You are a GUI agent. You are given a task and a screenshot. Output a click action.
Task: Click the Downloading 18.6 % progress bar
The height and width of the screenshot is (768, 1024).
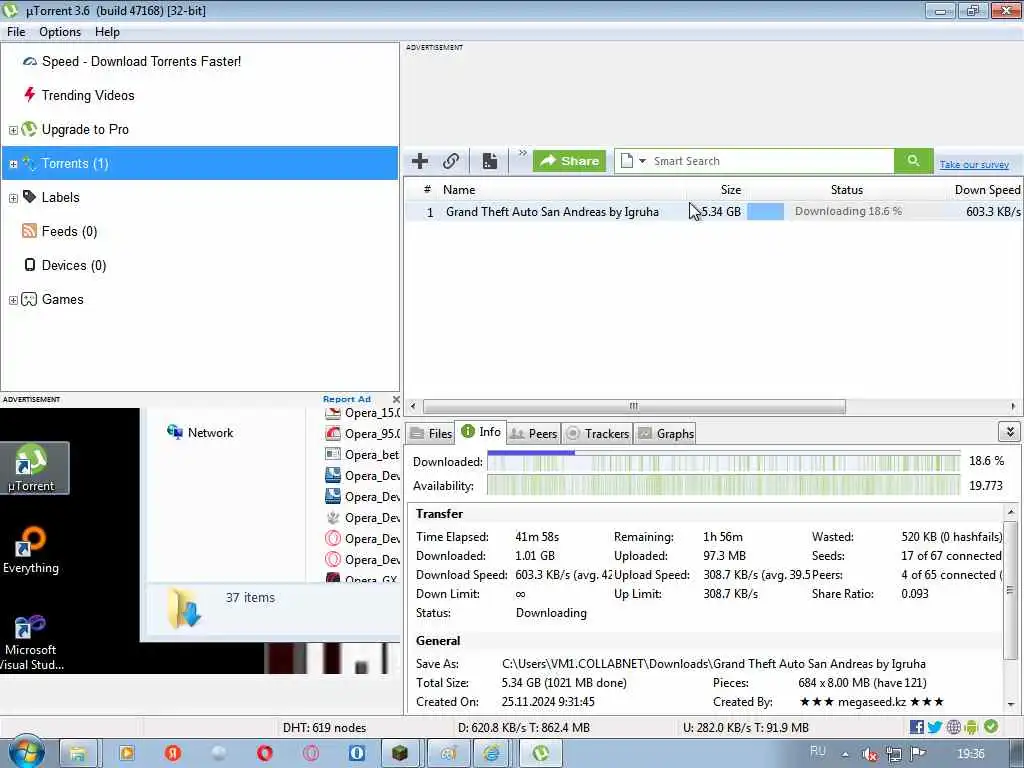pyautogui.click(x=846, y=212)
